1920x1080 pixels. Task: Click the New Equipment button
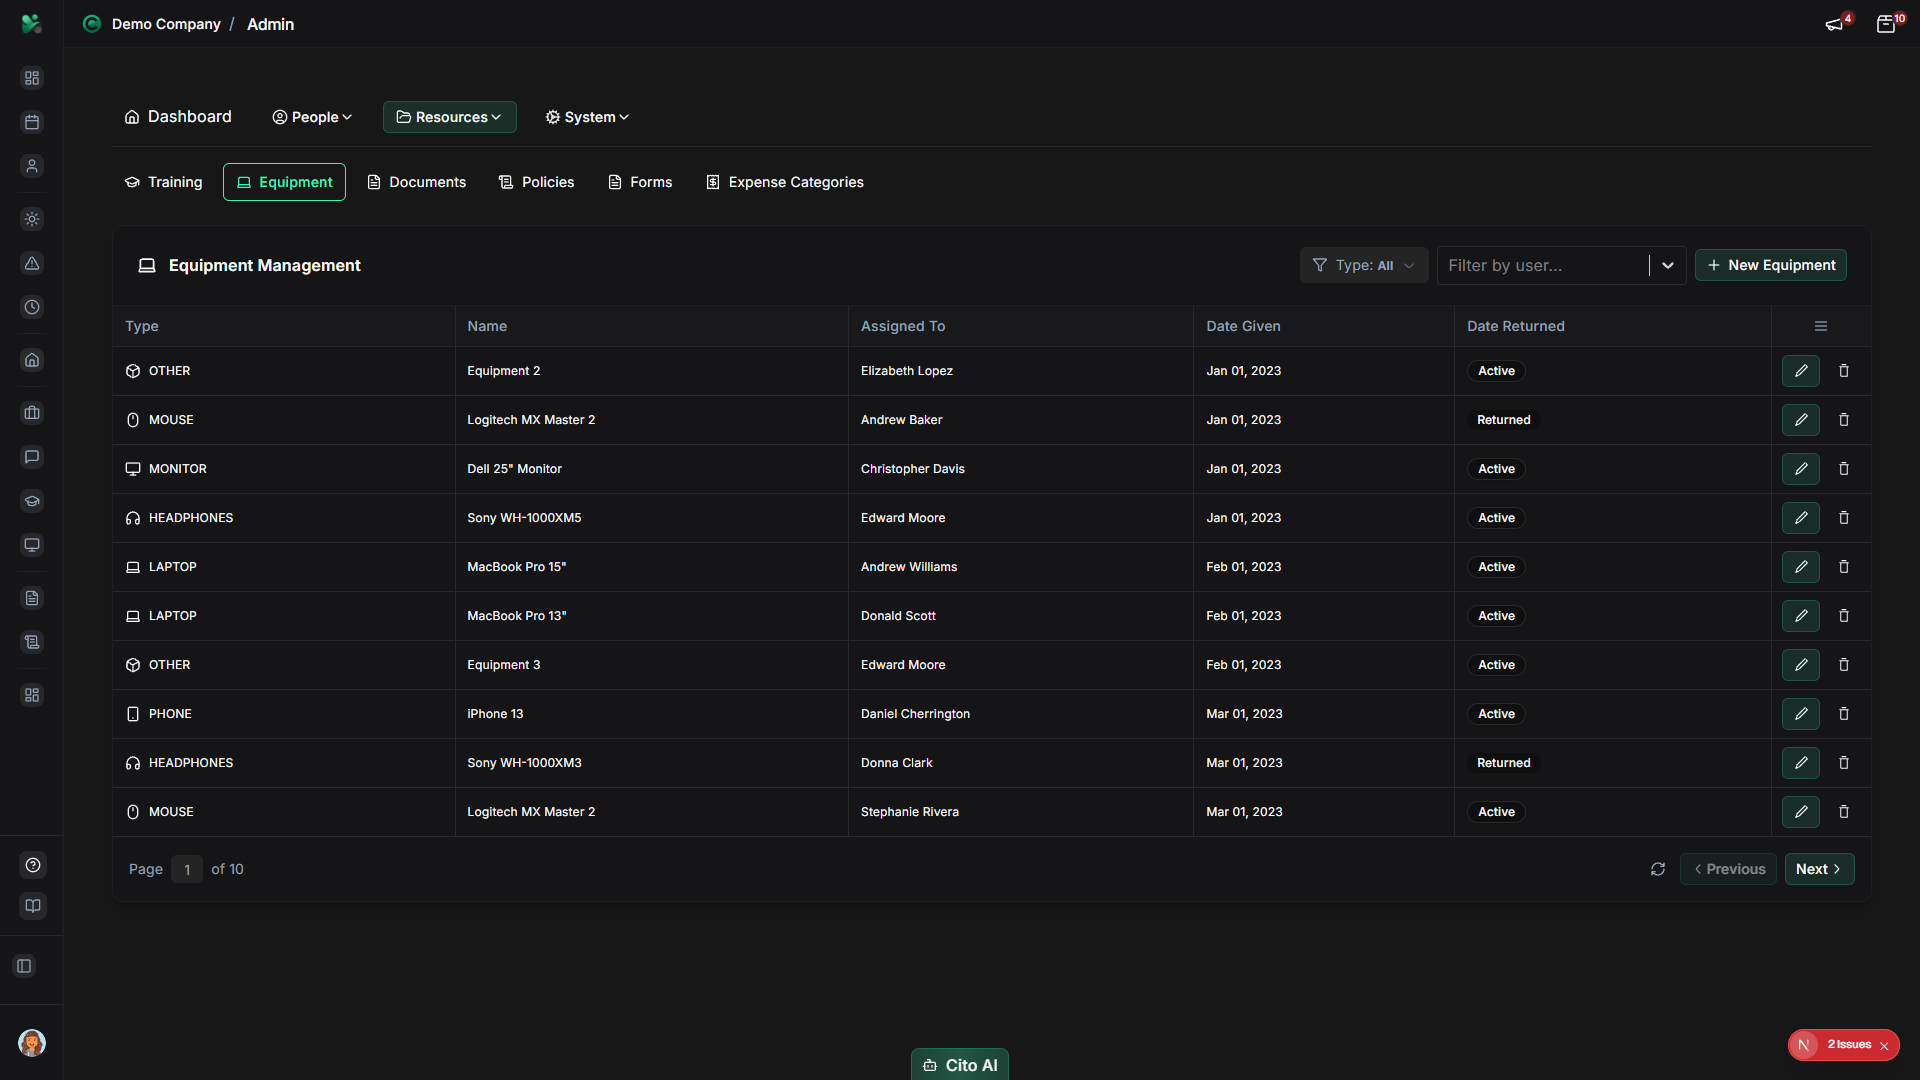pyautogui.click(x=1770, y=265)
